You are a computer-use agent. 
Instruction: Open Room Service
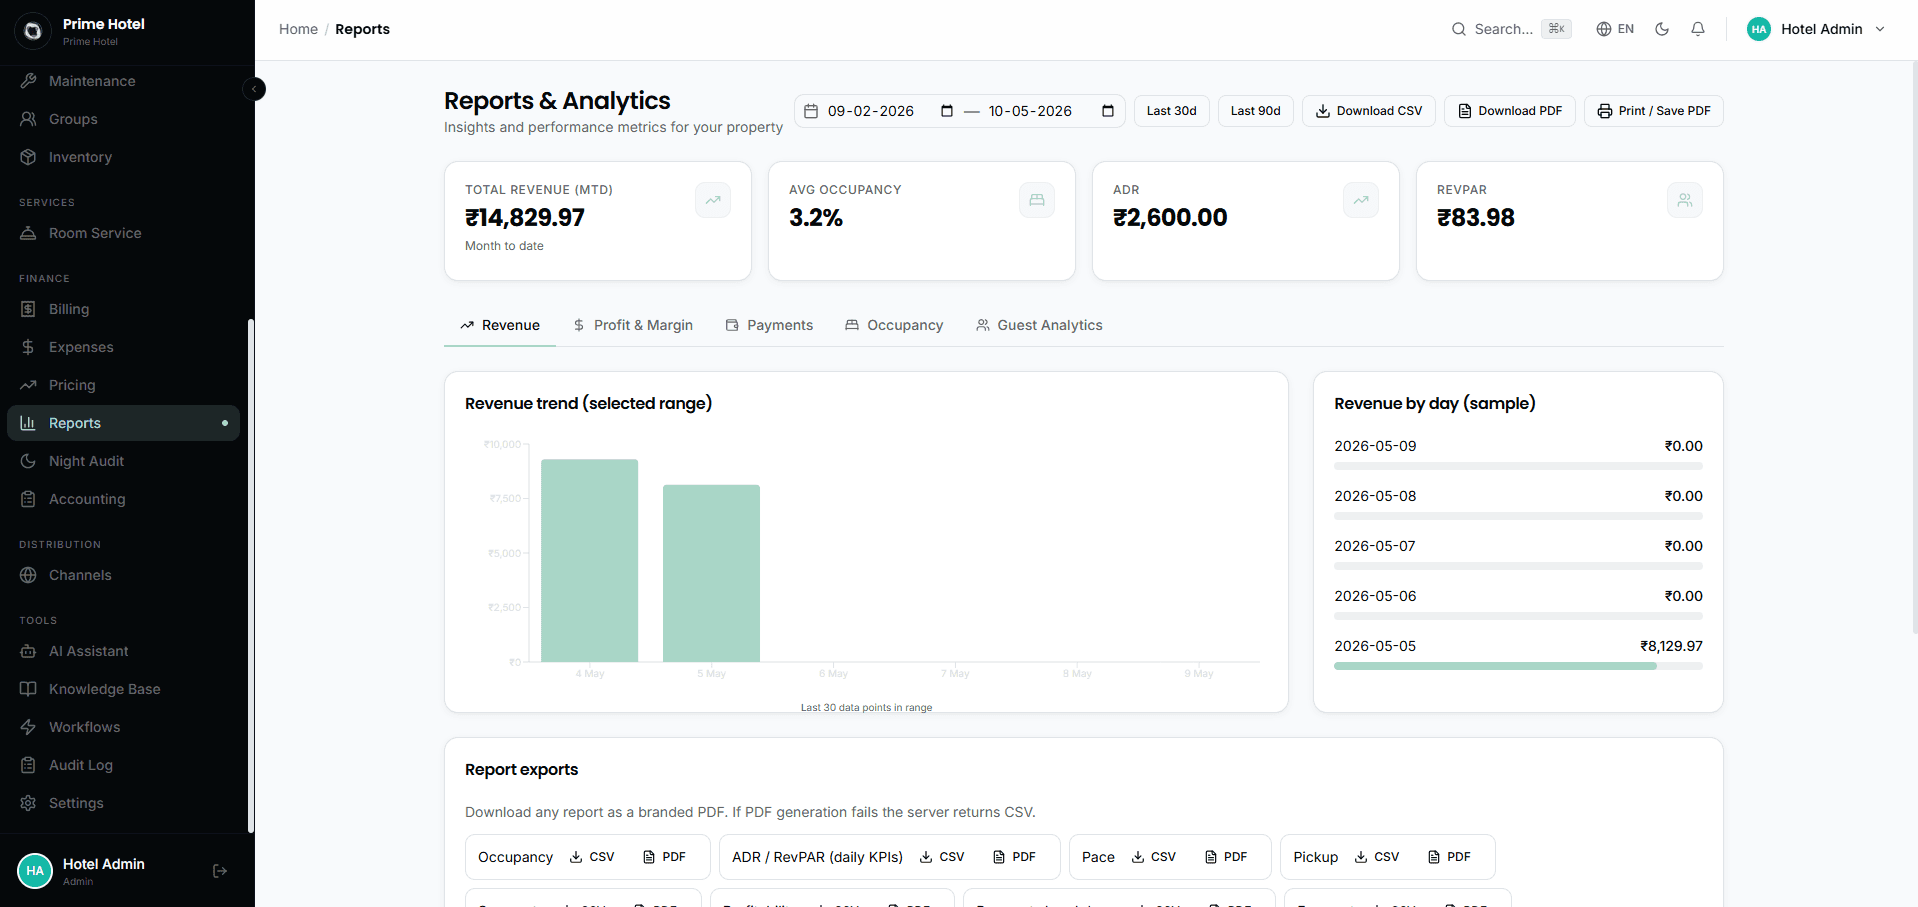click(123, 233)
